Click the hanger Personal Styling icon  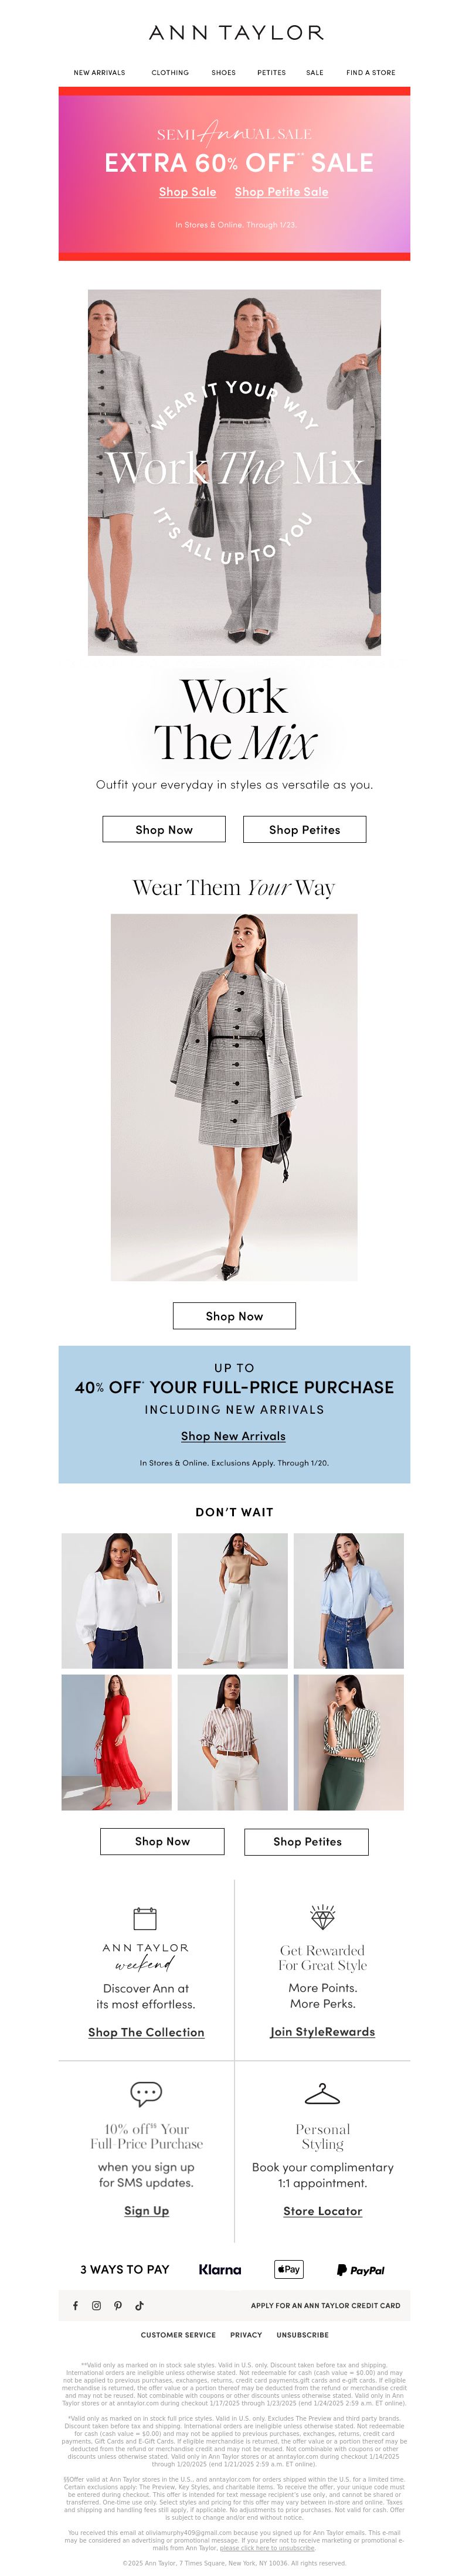tap(322, 2093)
